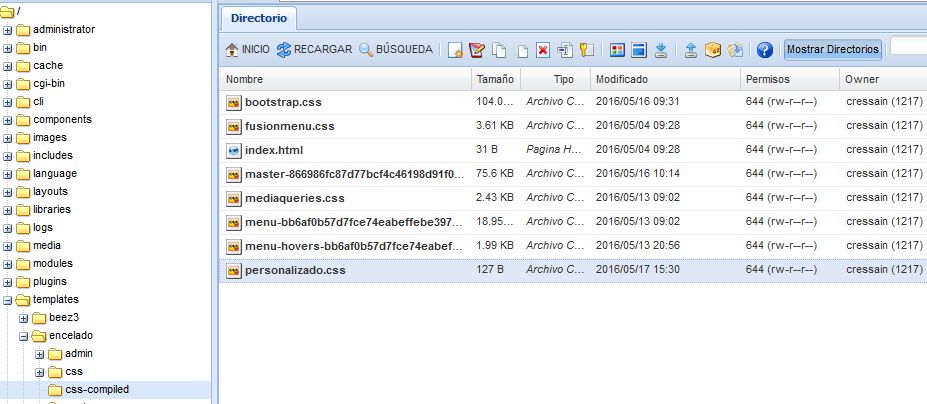
Task: Select the bootstrap.css file
Action: pos(283,102)
